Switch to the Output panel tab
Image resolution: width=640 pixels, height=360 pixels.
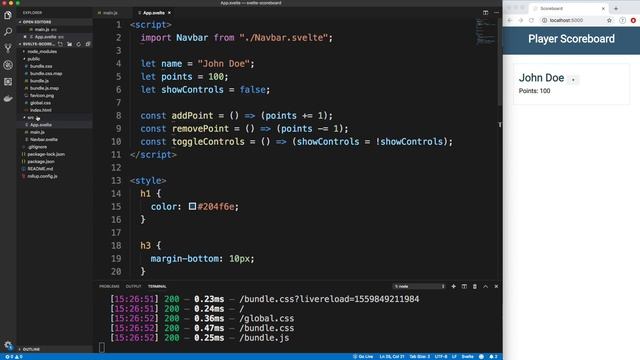tap(133, 287)
